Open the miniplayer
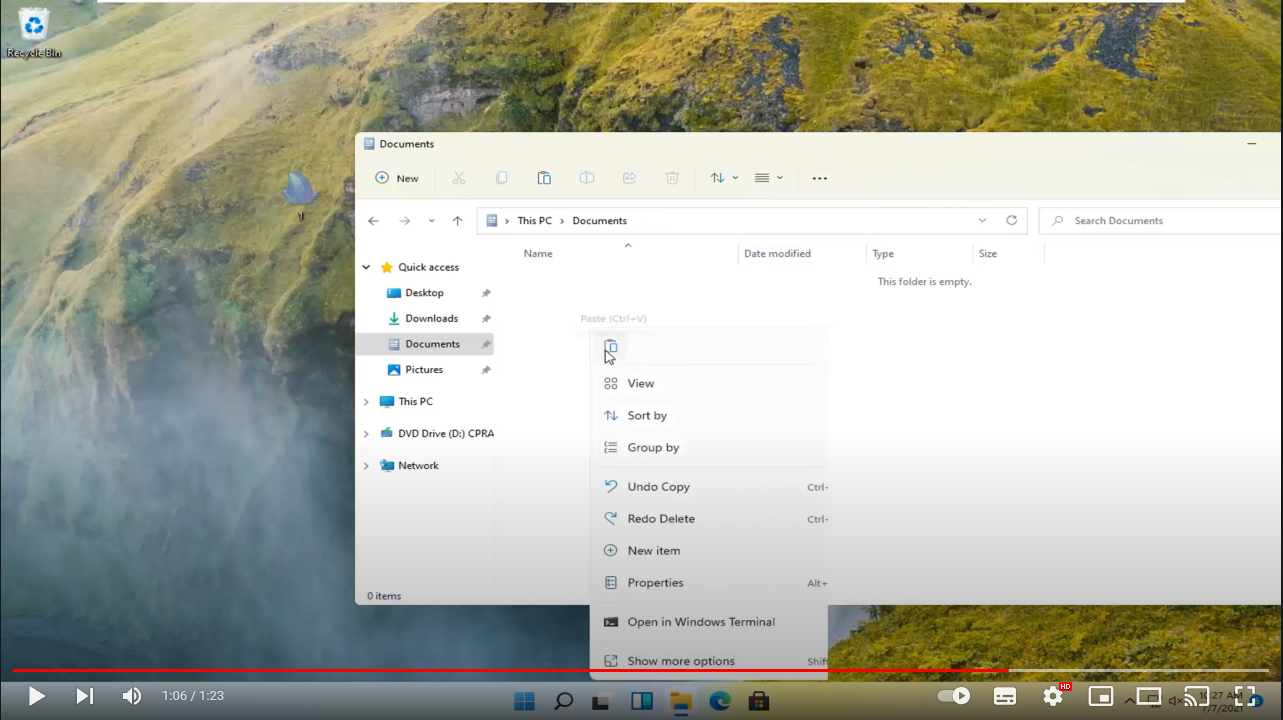The height and width of the screenshot is (720, 1283). click(1100, 696)
